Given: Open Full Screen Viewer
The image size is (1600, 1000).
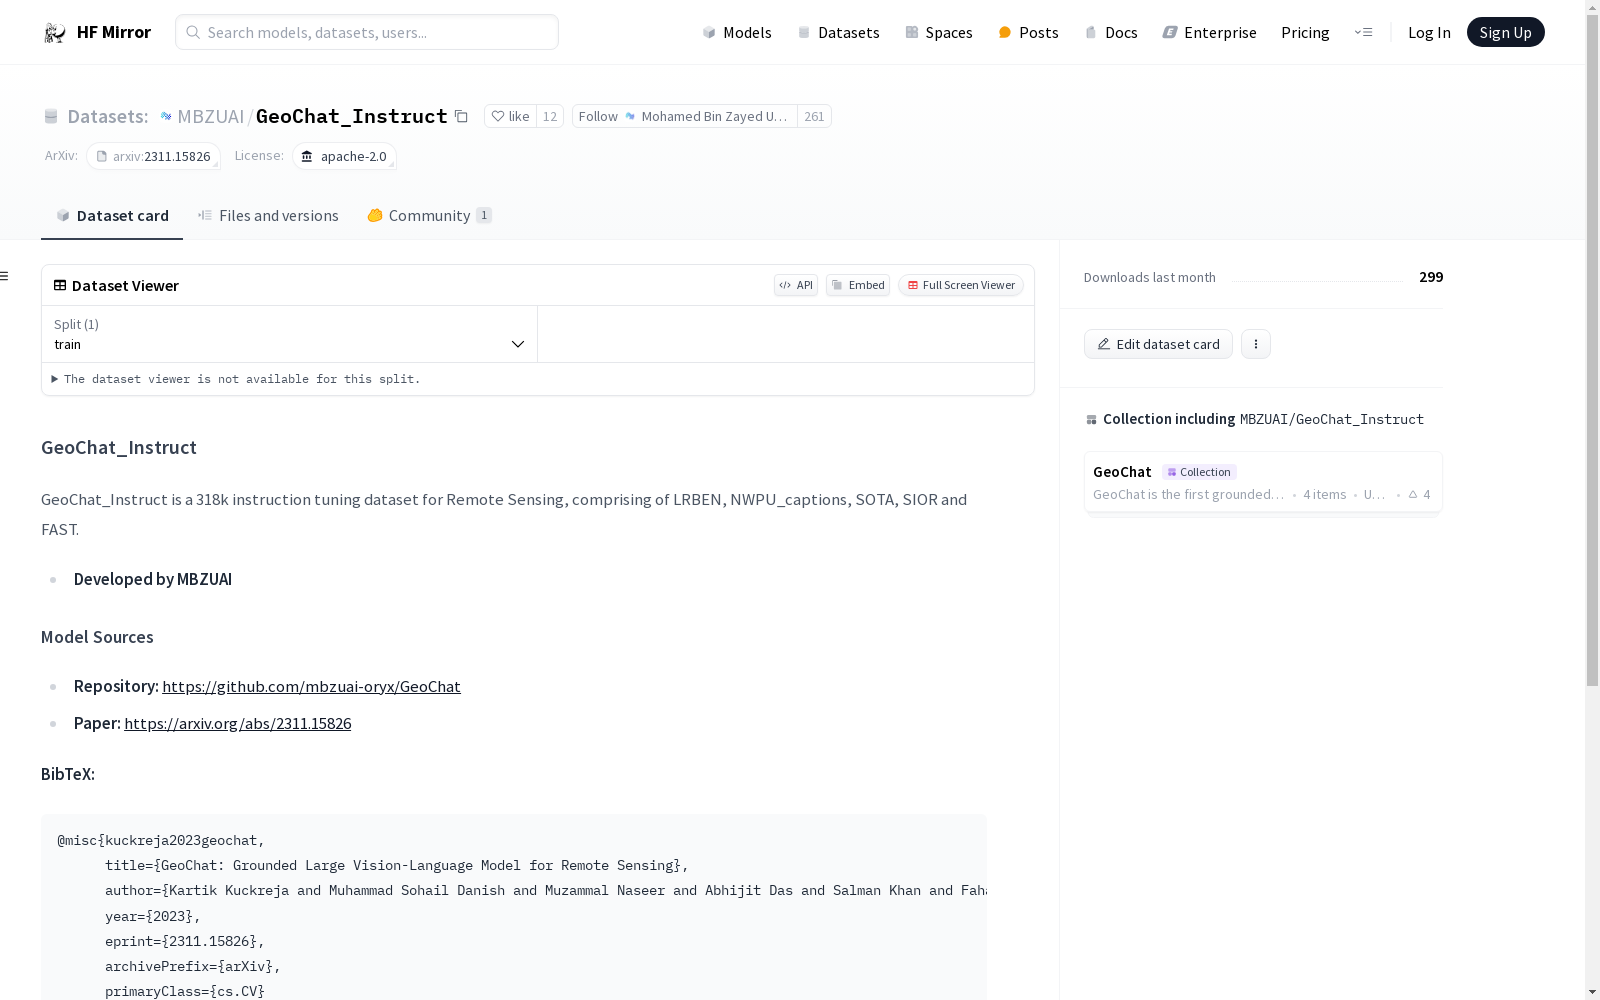Looking at the screenshot, I should coord(961,285).
